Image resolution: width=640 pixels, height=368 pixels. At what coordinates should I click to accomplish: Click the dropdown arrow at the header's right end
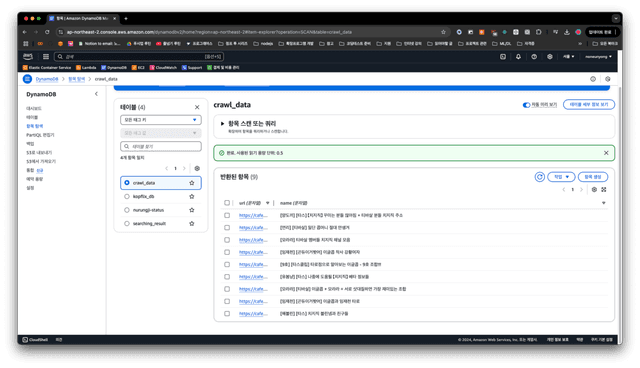[603, 203]
